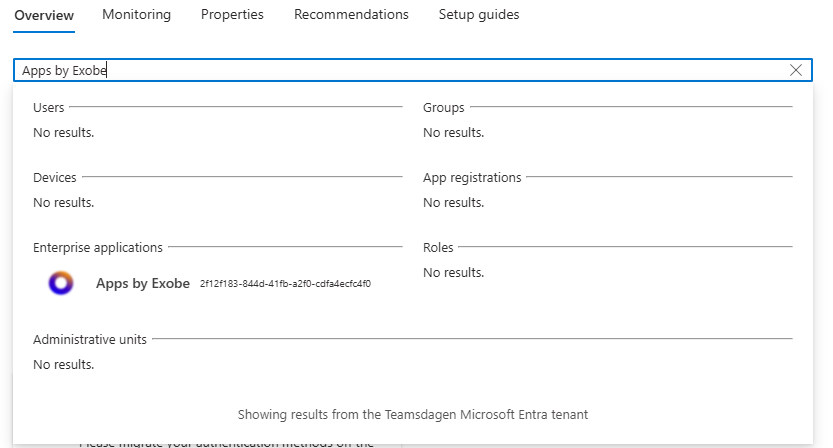Viewport: 833px width, 448px height.
Task: Select the application ID 2f12f183 text
Action: [285, 284]
